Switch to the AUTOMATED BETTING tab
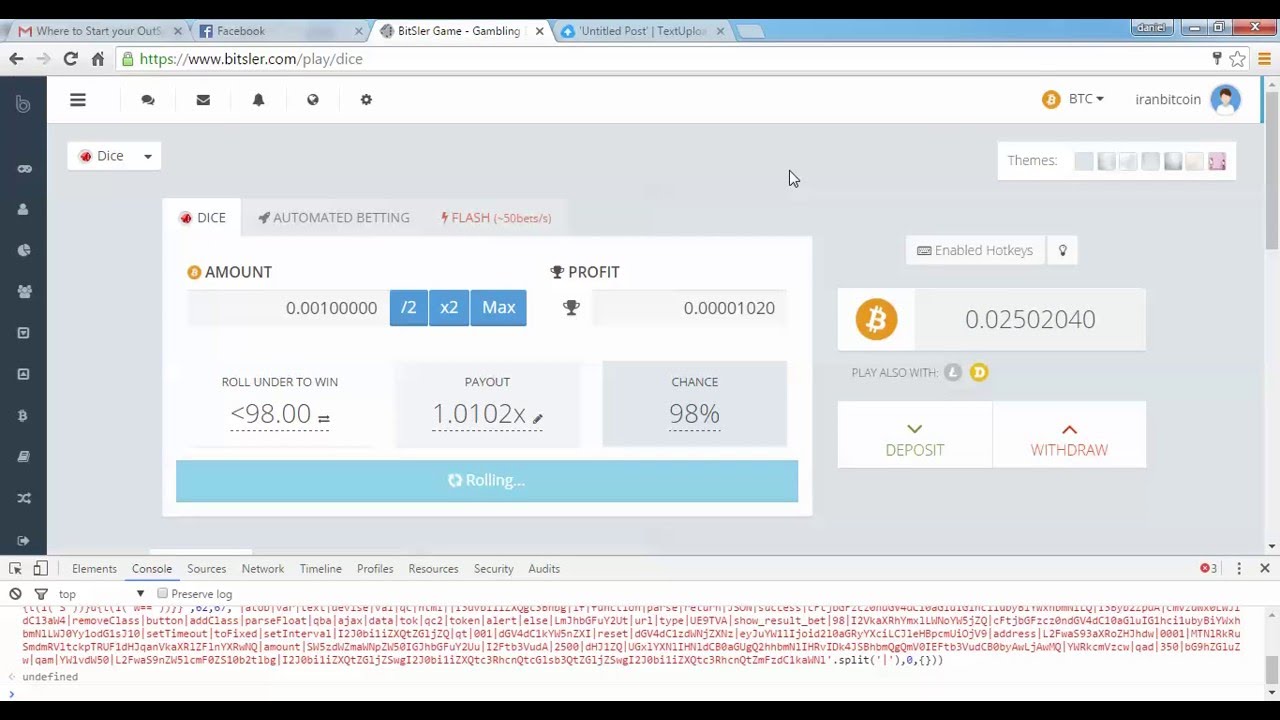This screenshot has height=720, width=1280. (334, 218)
